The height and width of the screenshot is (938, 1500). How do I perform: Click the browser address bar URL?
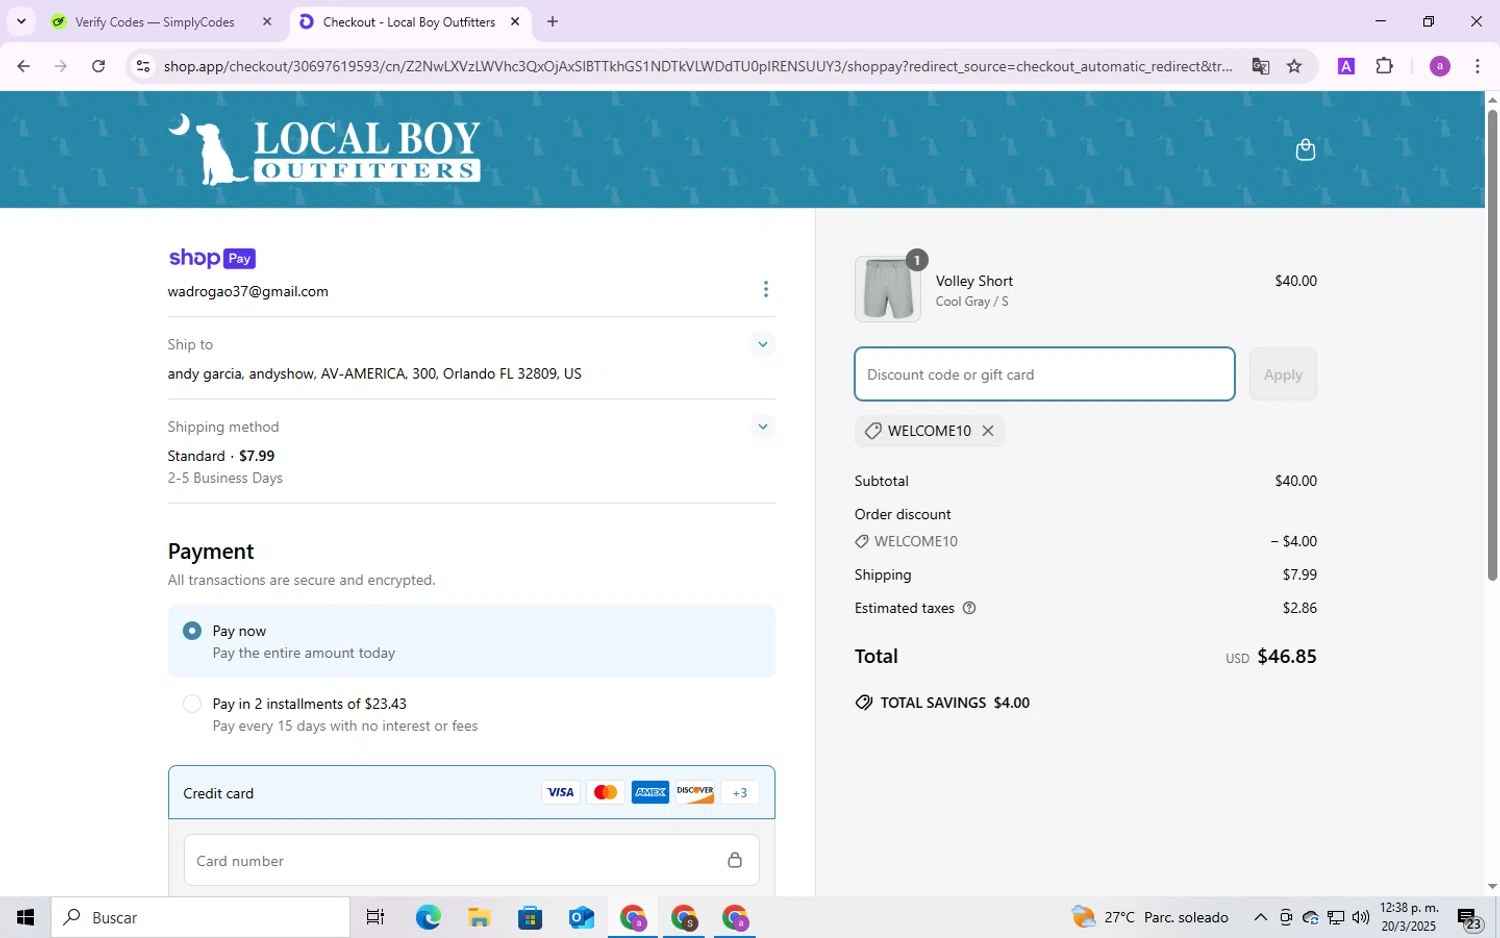(698, 66)
